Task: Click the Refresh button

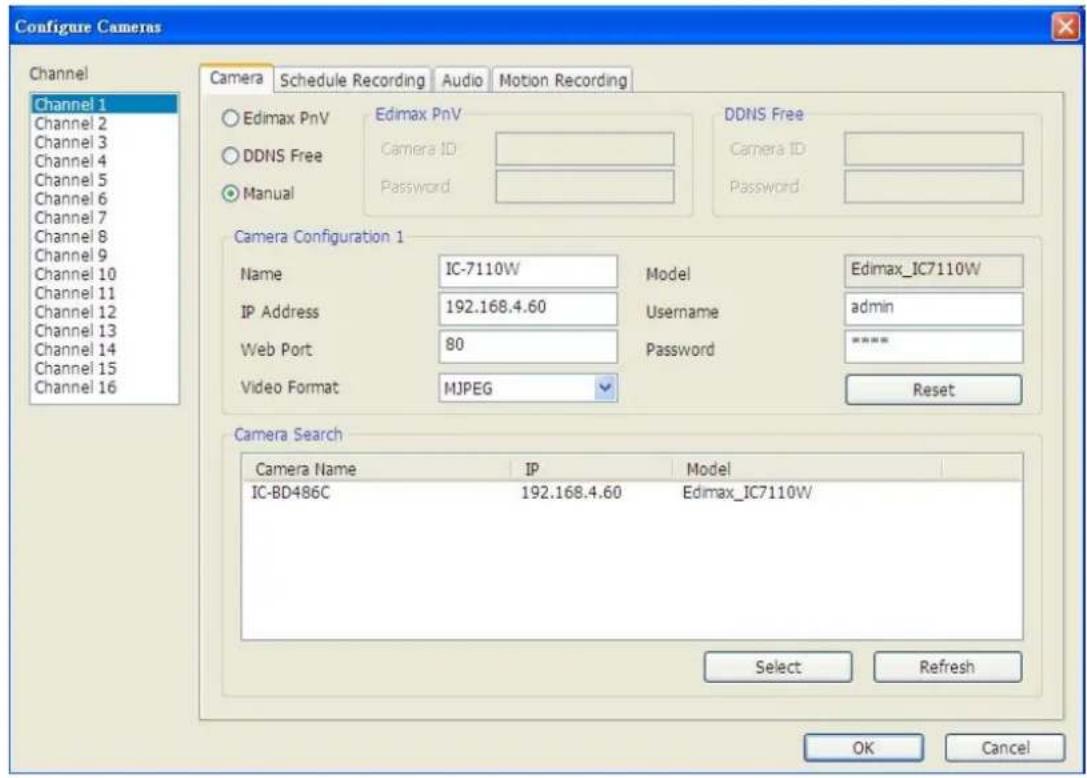Action: pyautogui.click(x=947, y=667)
